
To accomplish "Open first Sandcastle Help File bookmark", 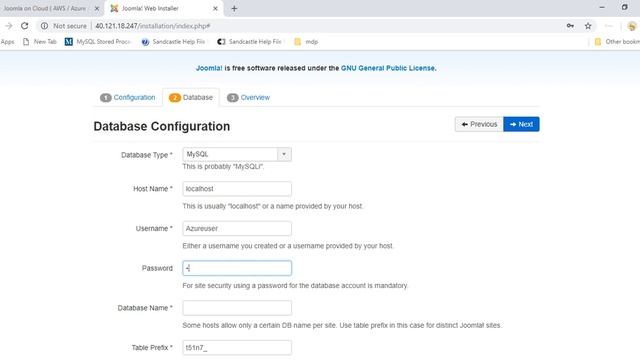I will point(173,42).
